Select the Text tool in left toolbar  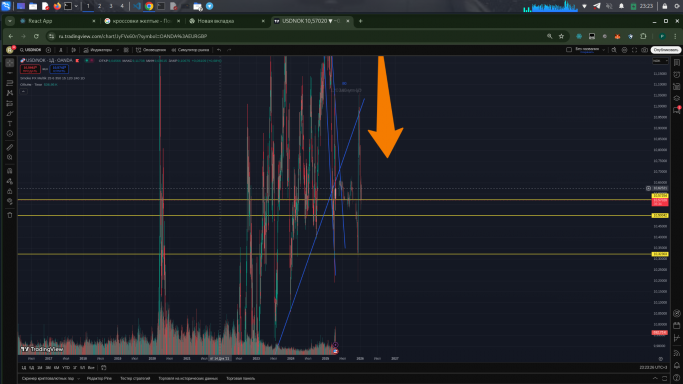tap(10, 124)
